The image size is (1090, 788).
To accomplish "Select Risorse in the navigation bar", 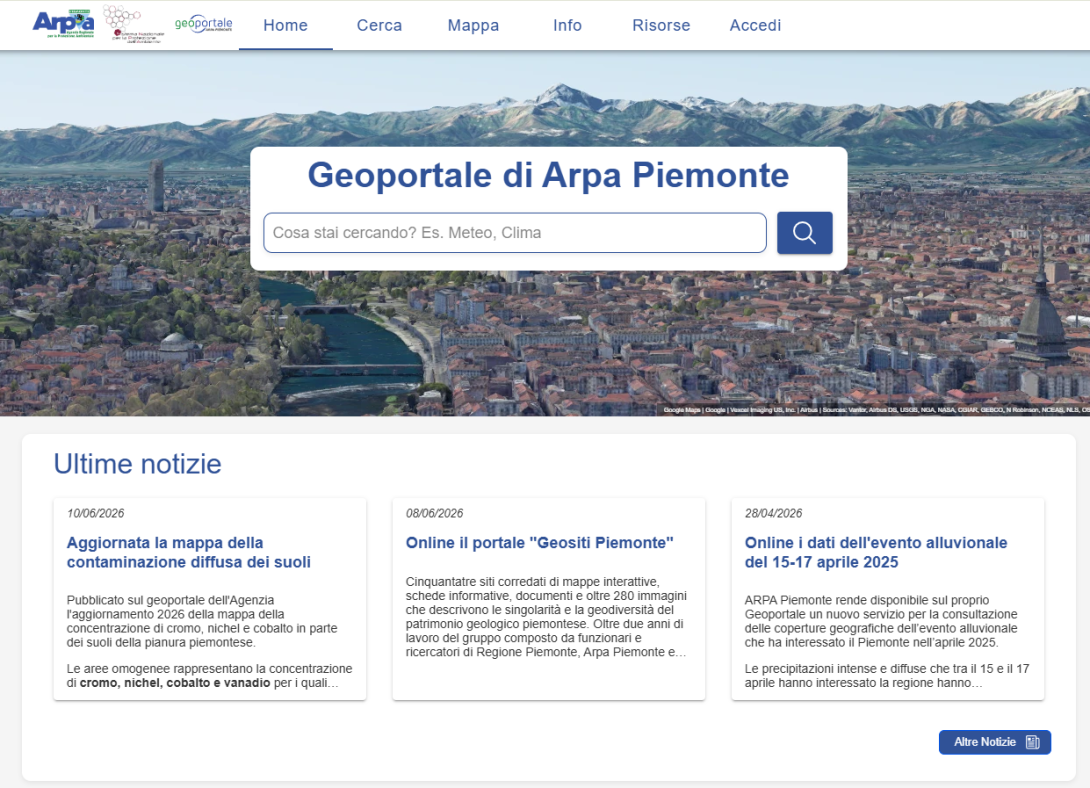I will 661,26.
